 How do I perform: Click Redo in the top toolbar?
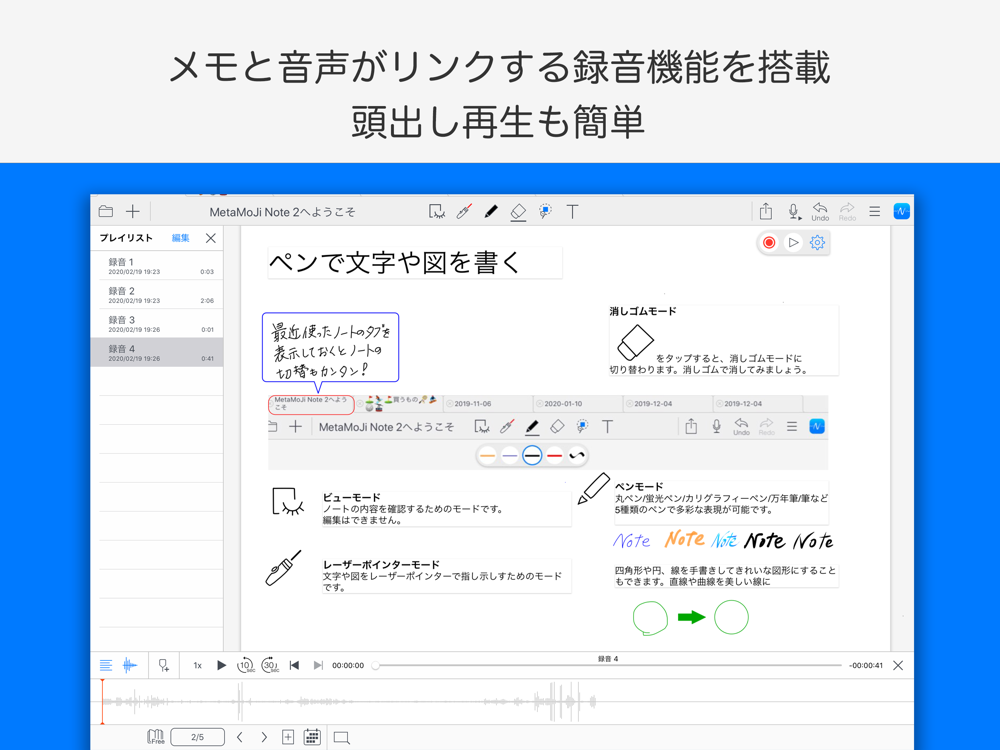[x=847, y=211]
